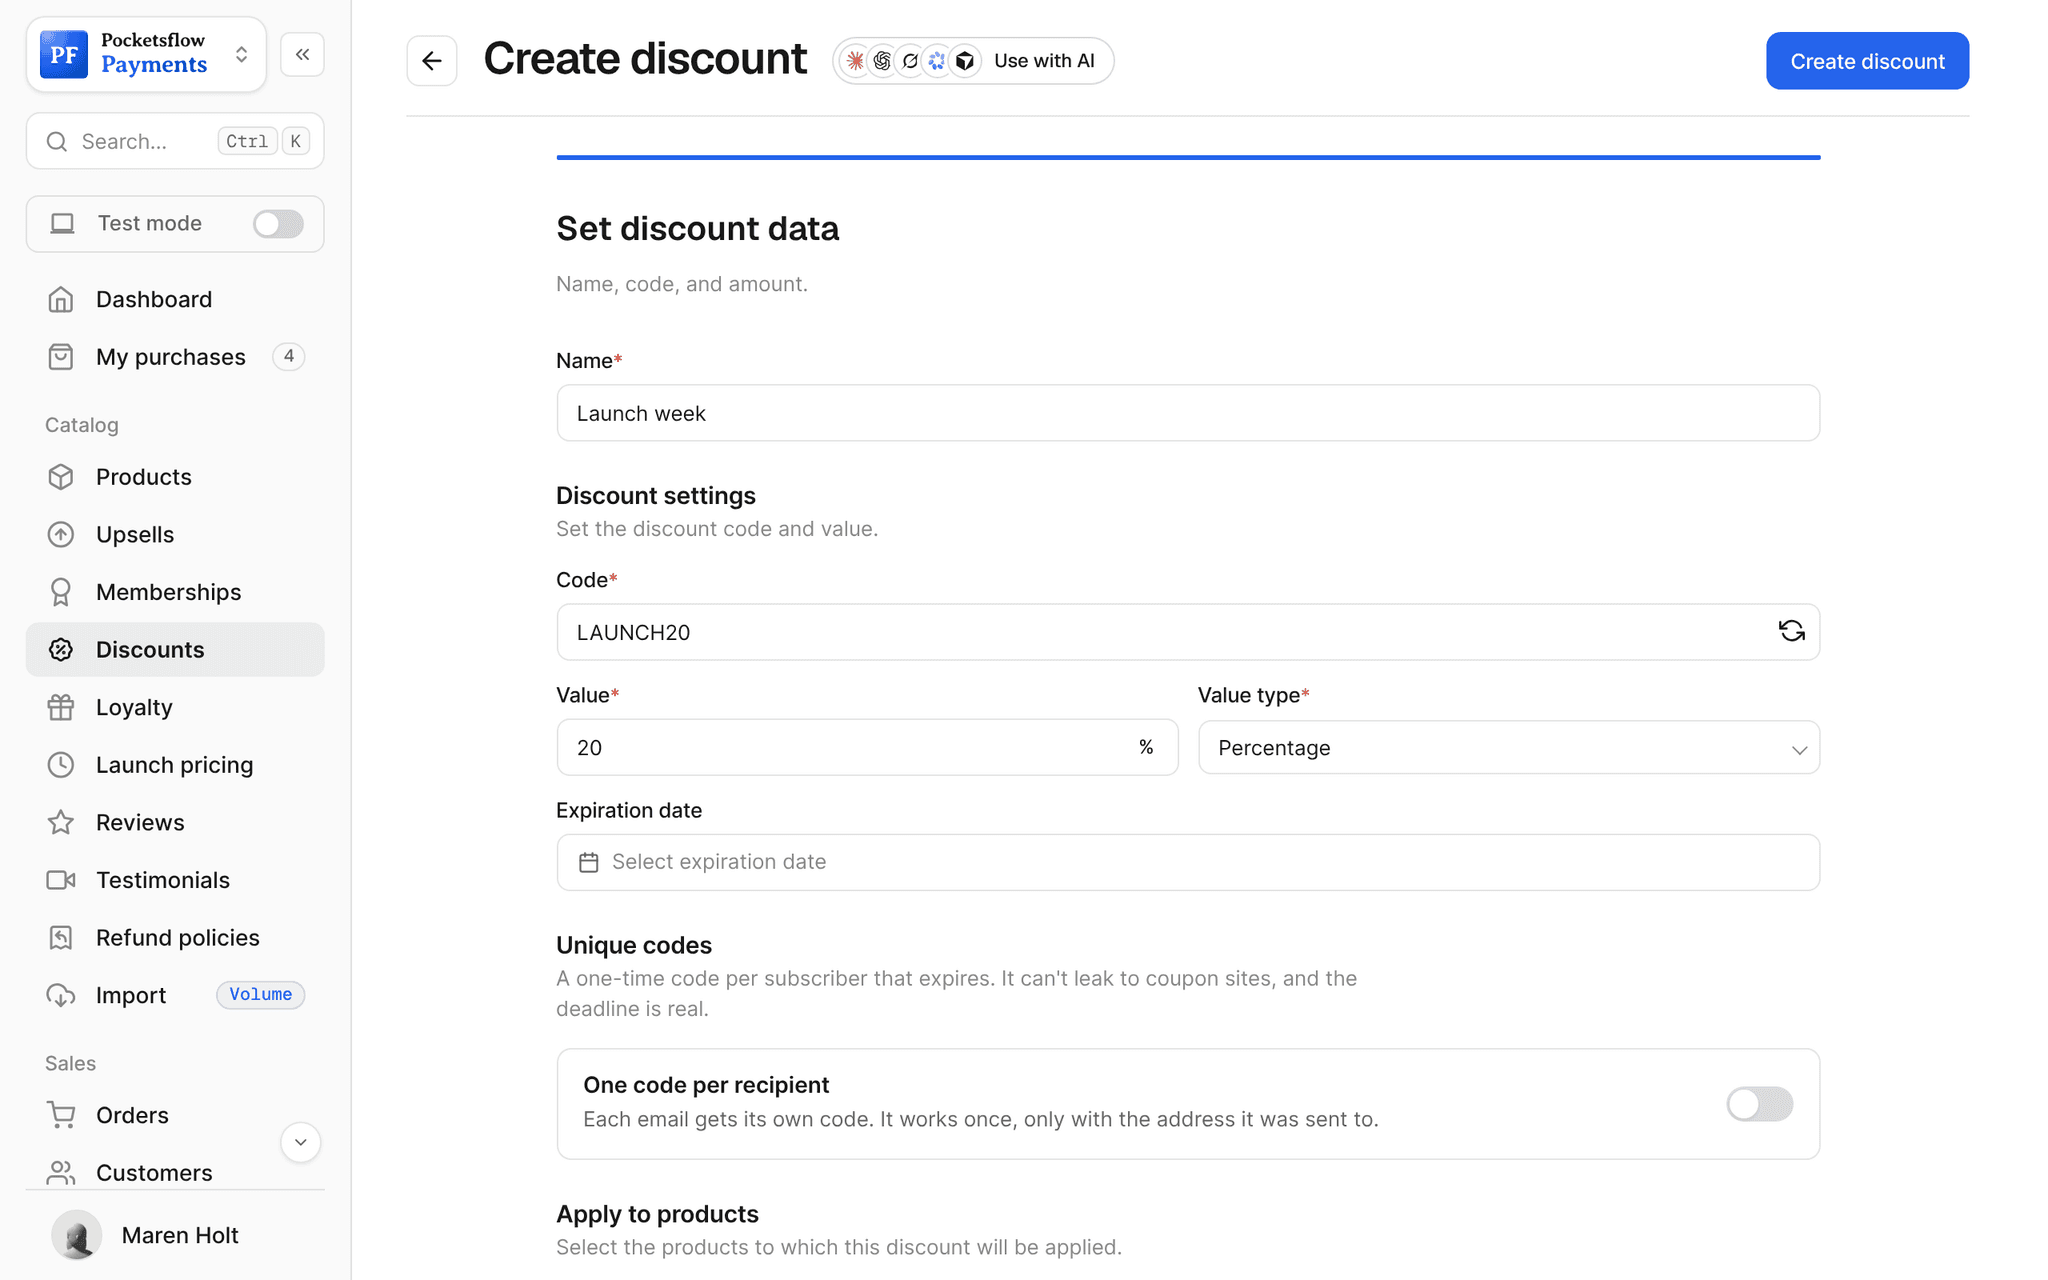Click the Code input field

[x=1188, y=632]
